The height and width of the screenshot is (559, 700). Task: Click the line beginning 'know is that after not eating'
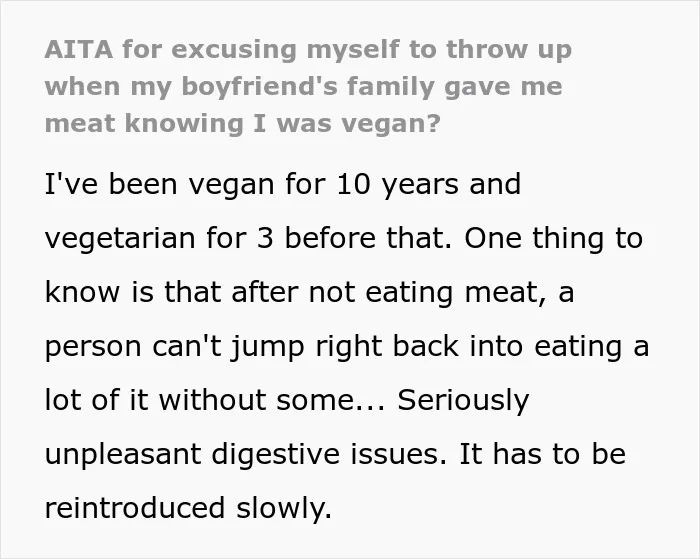pyautogui.click(x=309, y=292)
